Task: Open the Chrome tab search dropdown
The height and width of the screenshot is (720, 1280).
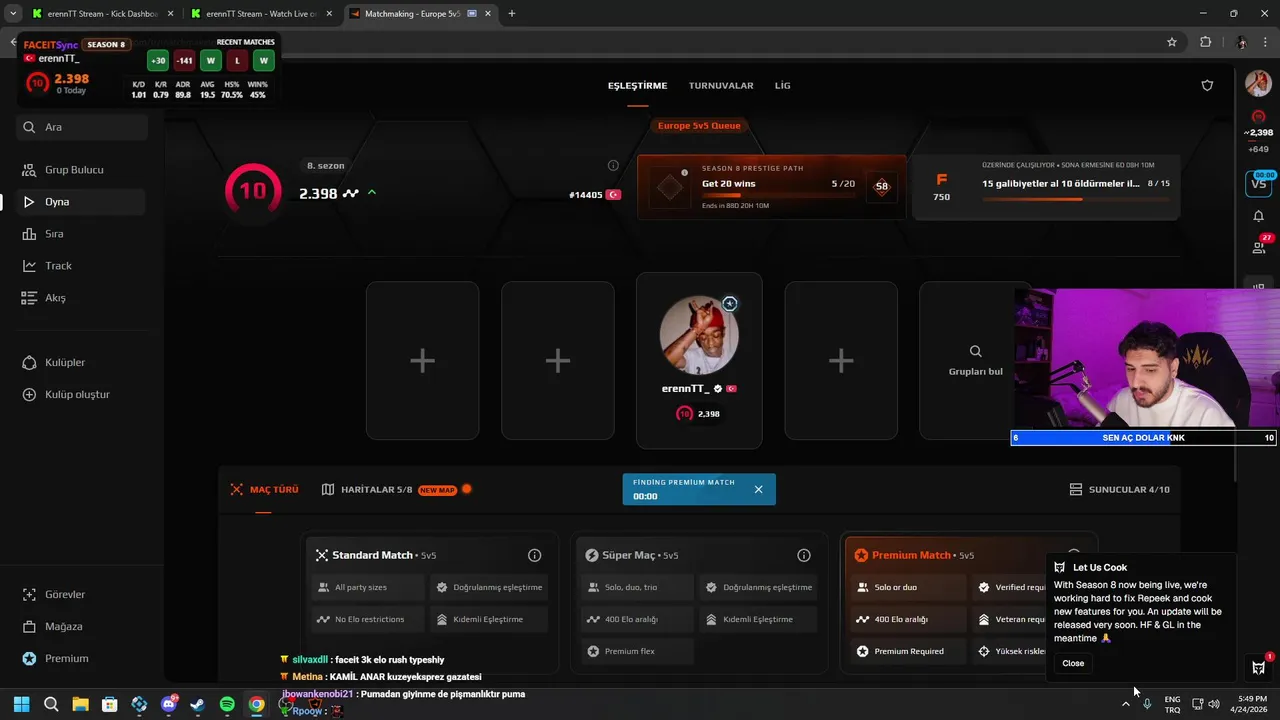Action: pyautogui.click(x=13, y=14)
